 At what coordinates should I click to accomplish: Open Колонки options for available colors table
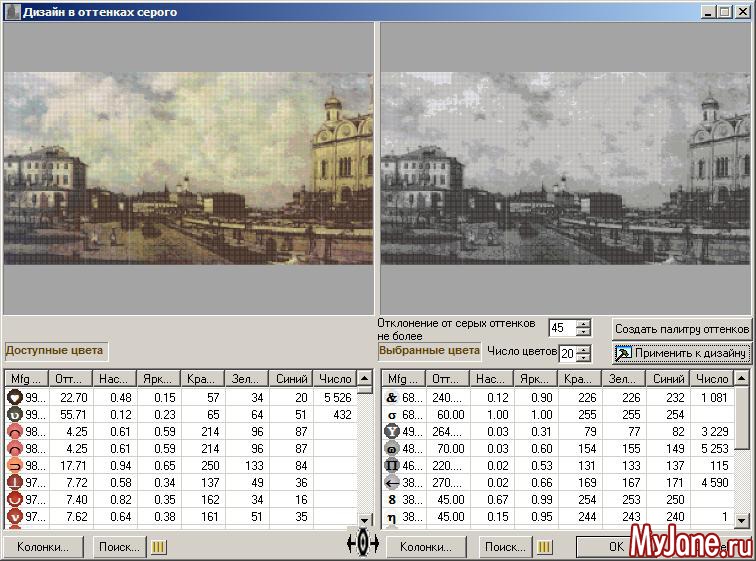click(x=44, y=547)
